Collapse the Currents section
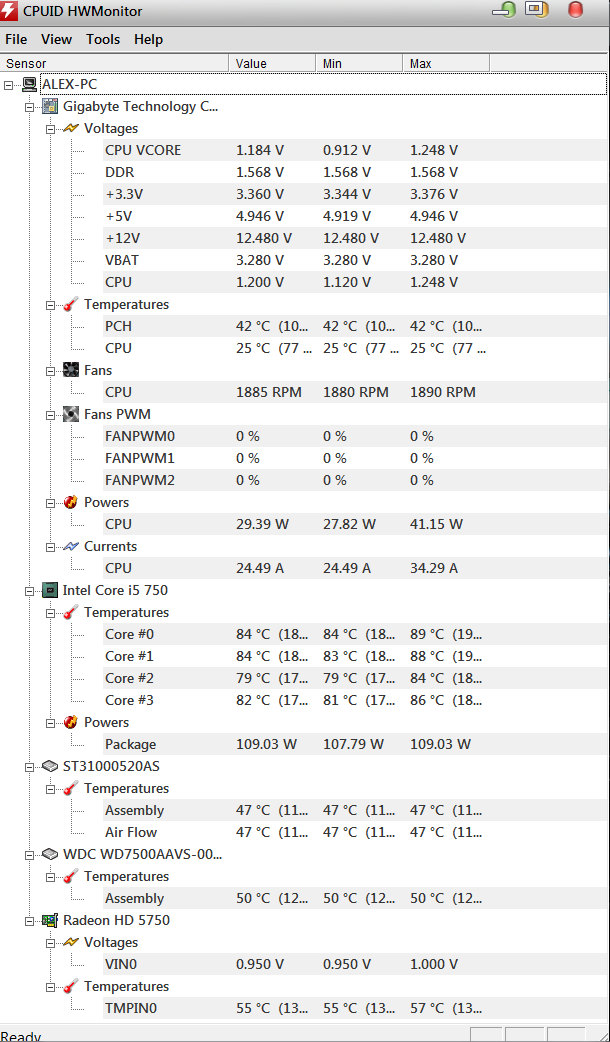The height and width of the screenshot is (1042, 610). point(50,547)
